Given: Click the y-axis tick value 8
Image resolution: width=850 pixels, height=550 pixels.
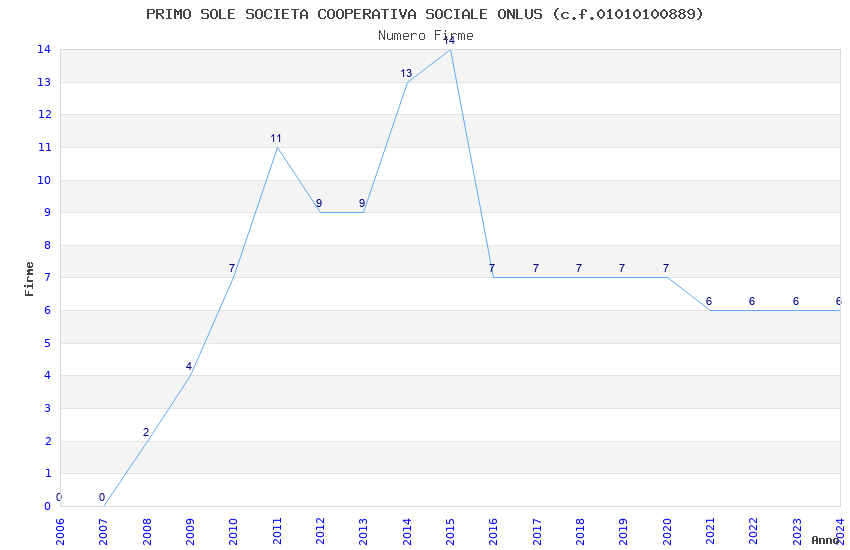Looking at the screenshot, I should [x=48, y=245].
